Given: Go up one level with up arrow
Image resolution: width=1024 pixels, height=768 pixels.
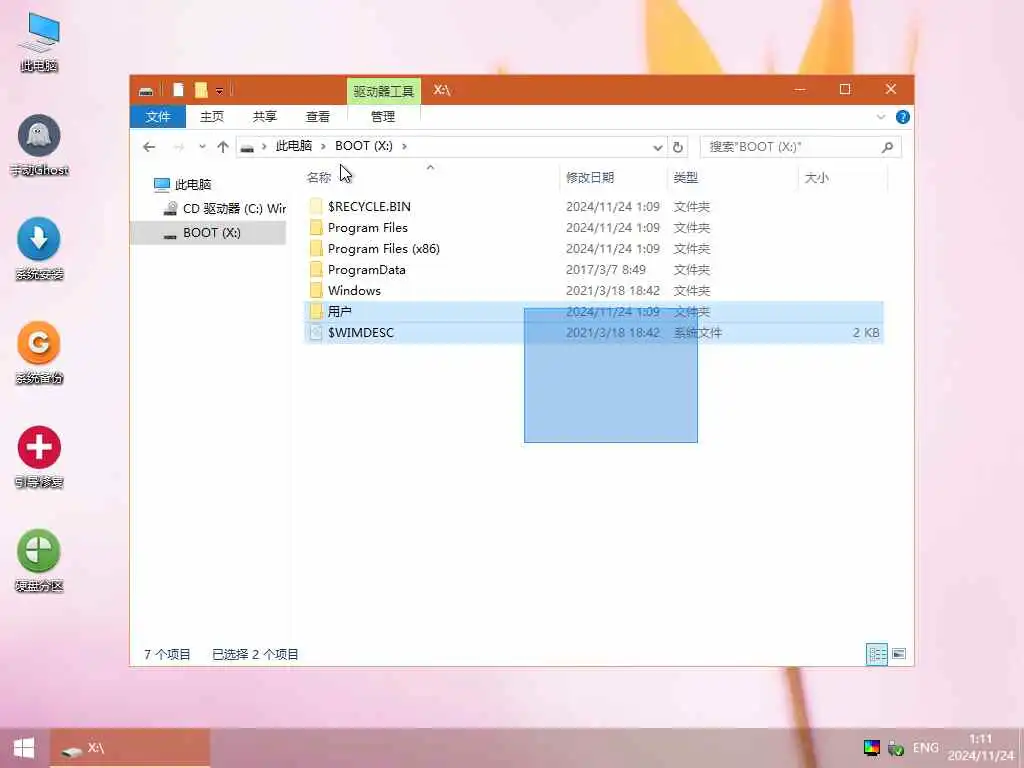Looking at the screenshot, I should tap(223, 147).
